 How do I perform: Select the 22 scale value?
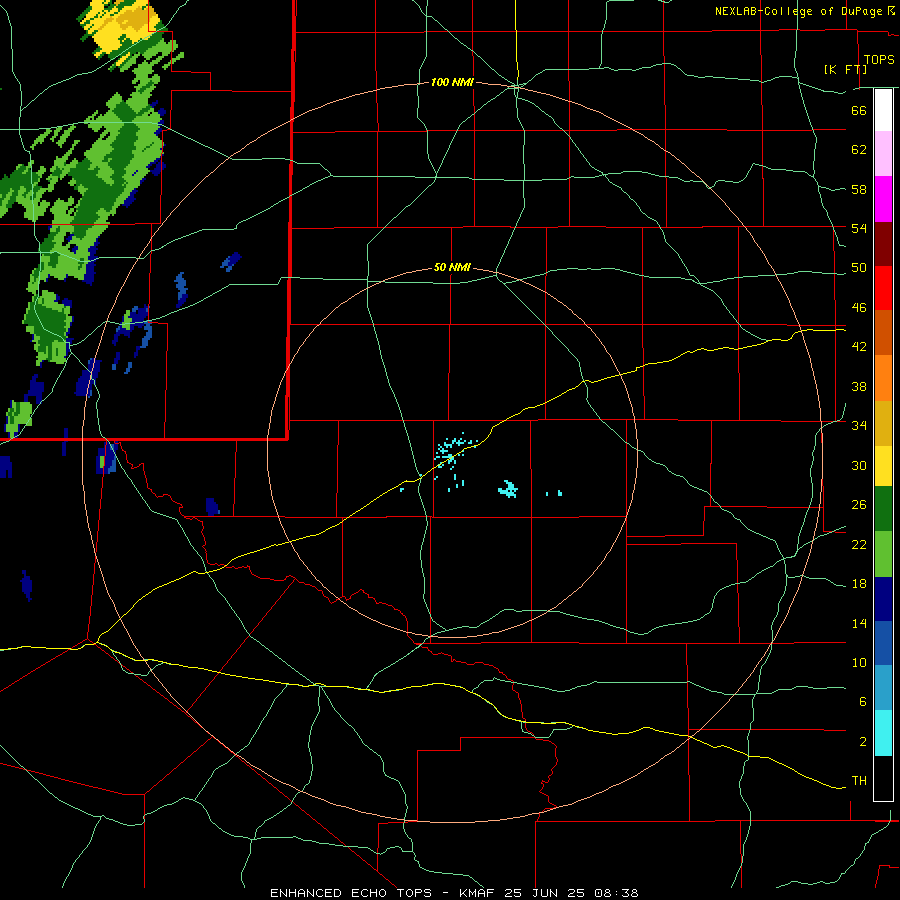click(x=859, y=545)
